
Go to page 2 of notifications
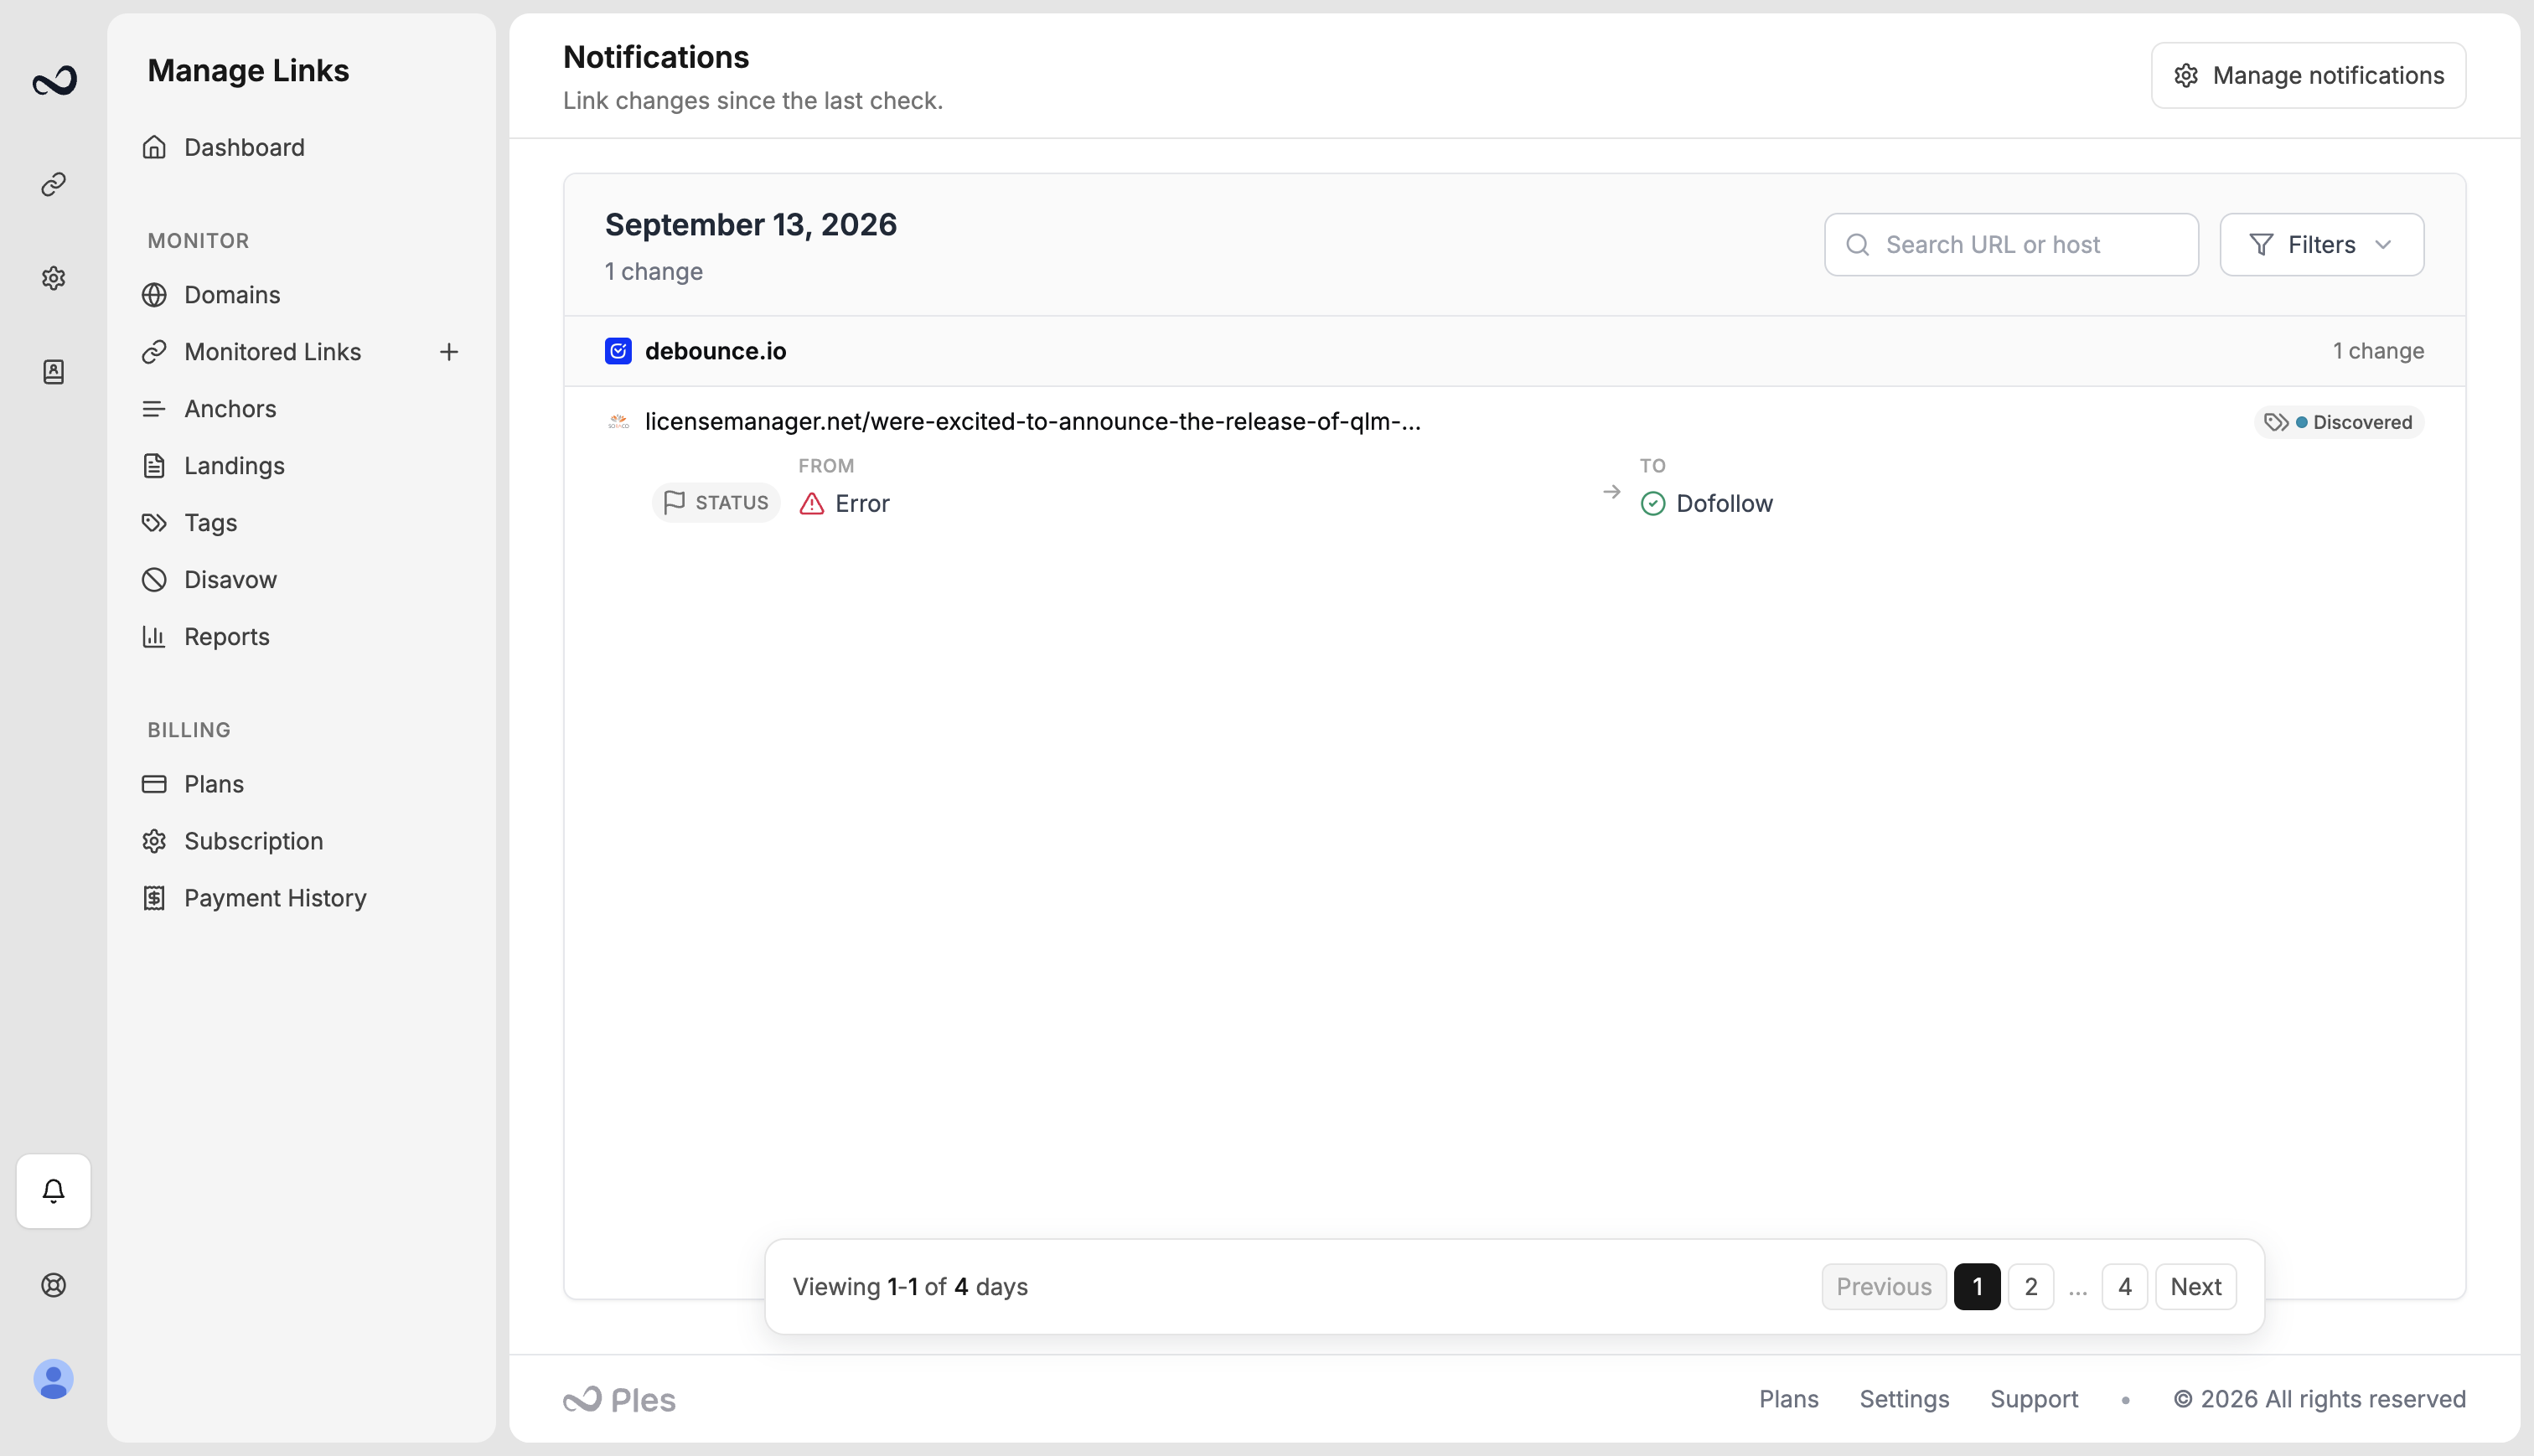(x=2030, y=1287)
